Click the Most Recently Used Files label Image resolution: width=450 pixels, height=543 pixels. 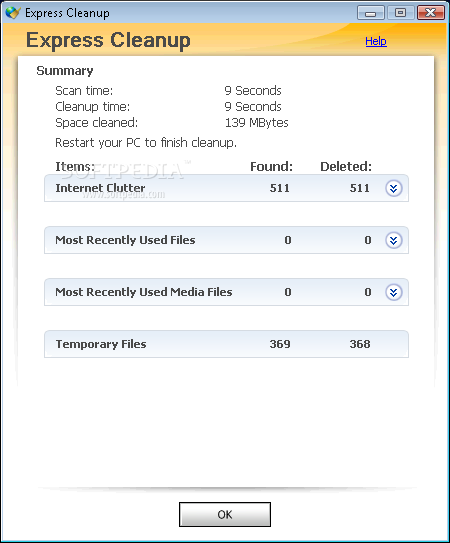(x=125, y=240)
